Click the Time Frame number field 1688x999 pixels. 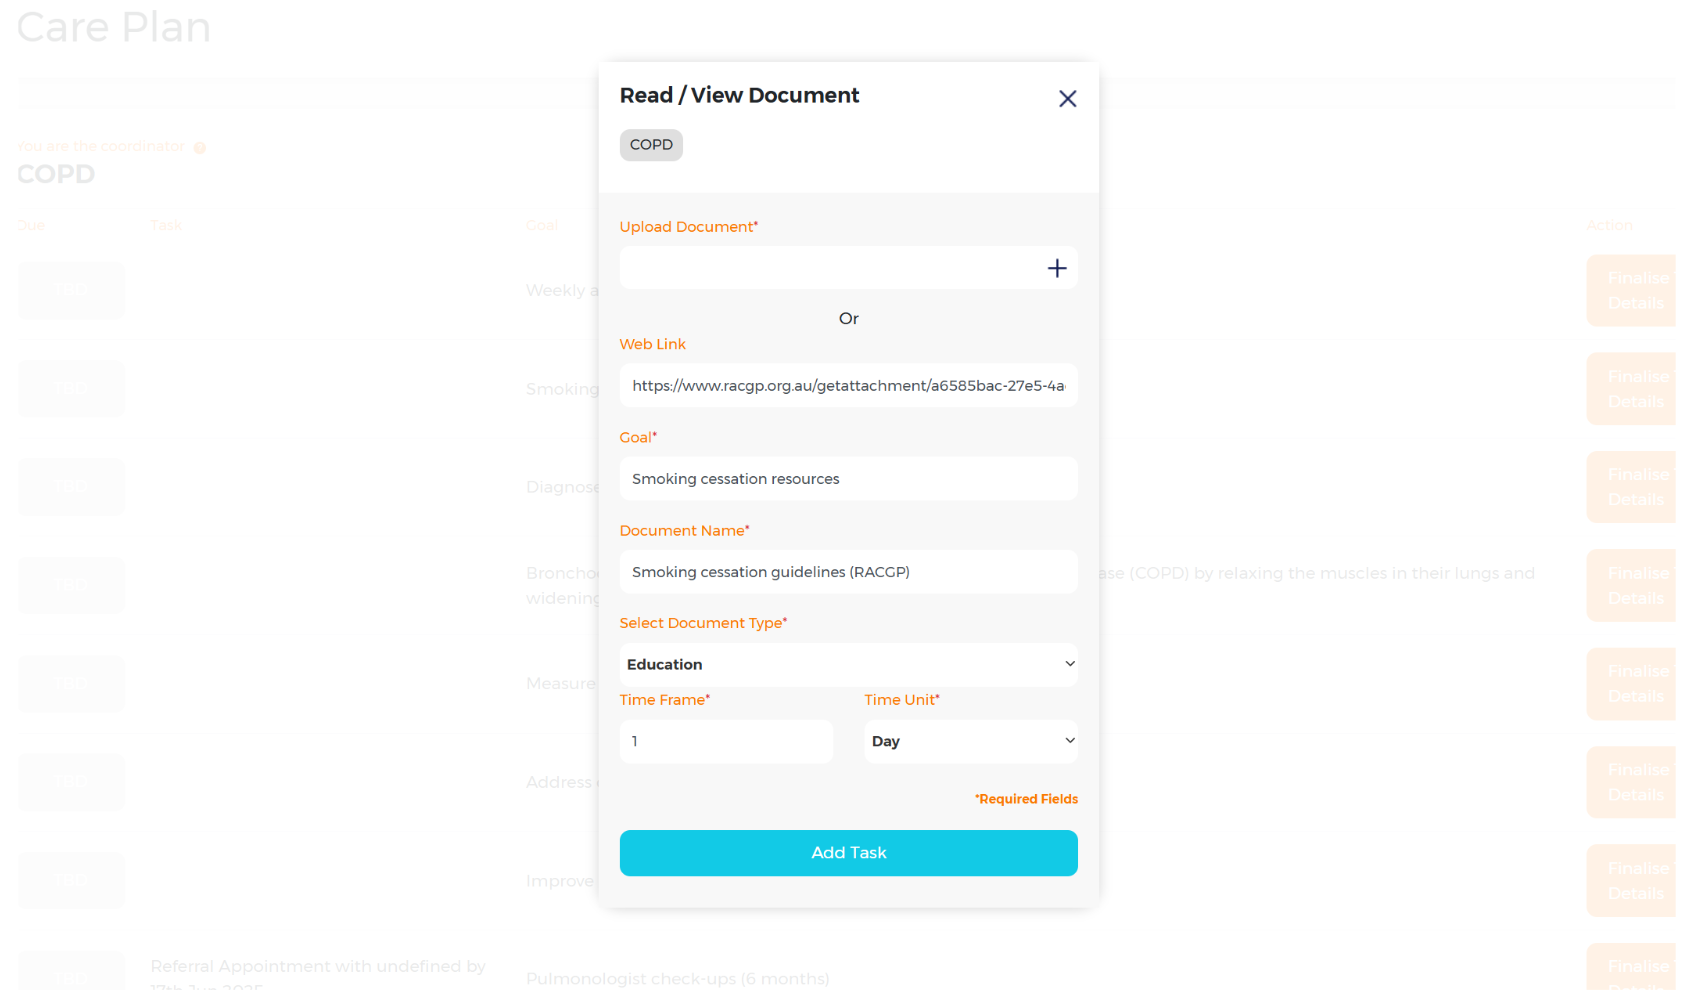(726, 742)
